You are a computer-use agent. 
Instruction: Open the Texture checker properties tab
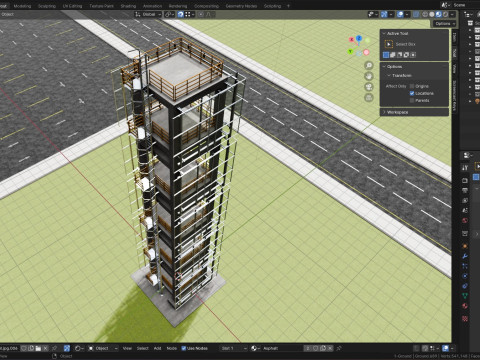point(465,319)
